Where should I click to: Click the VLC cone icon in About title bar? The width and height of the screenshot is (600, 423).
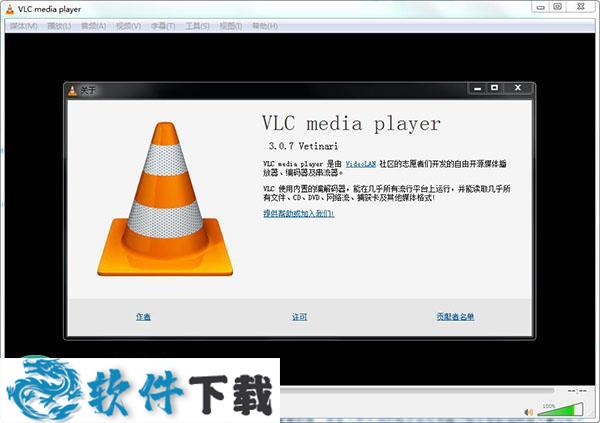[72, 91]
